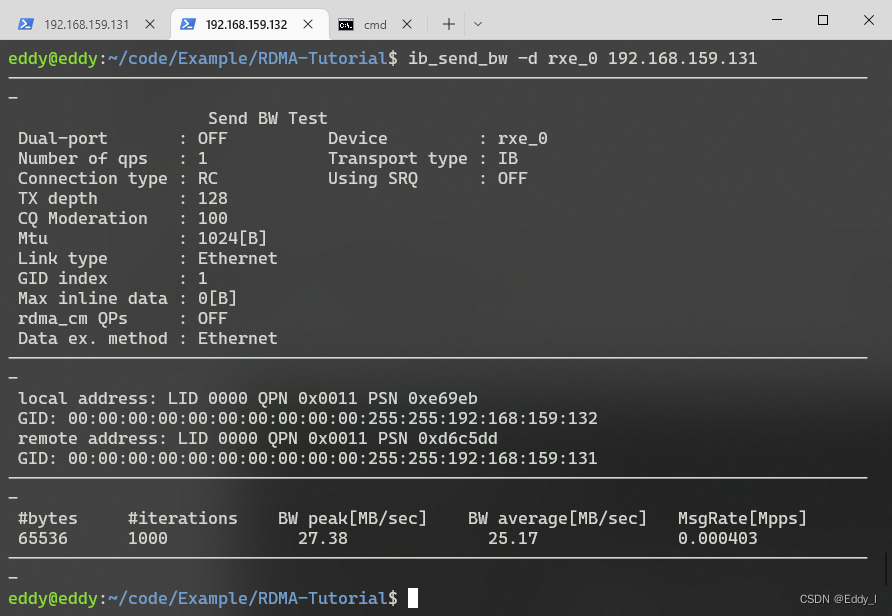Image resolution: width=892 pixels, height=616 pixels.
Task: Close the 192.168.159.131 tab
Action: (150, 24)
